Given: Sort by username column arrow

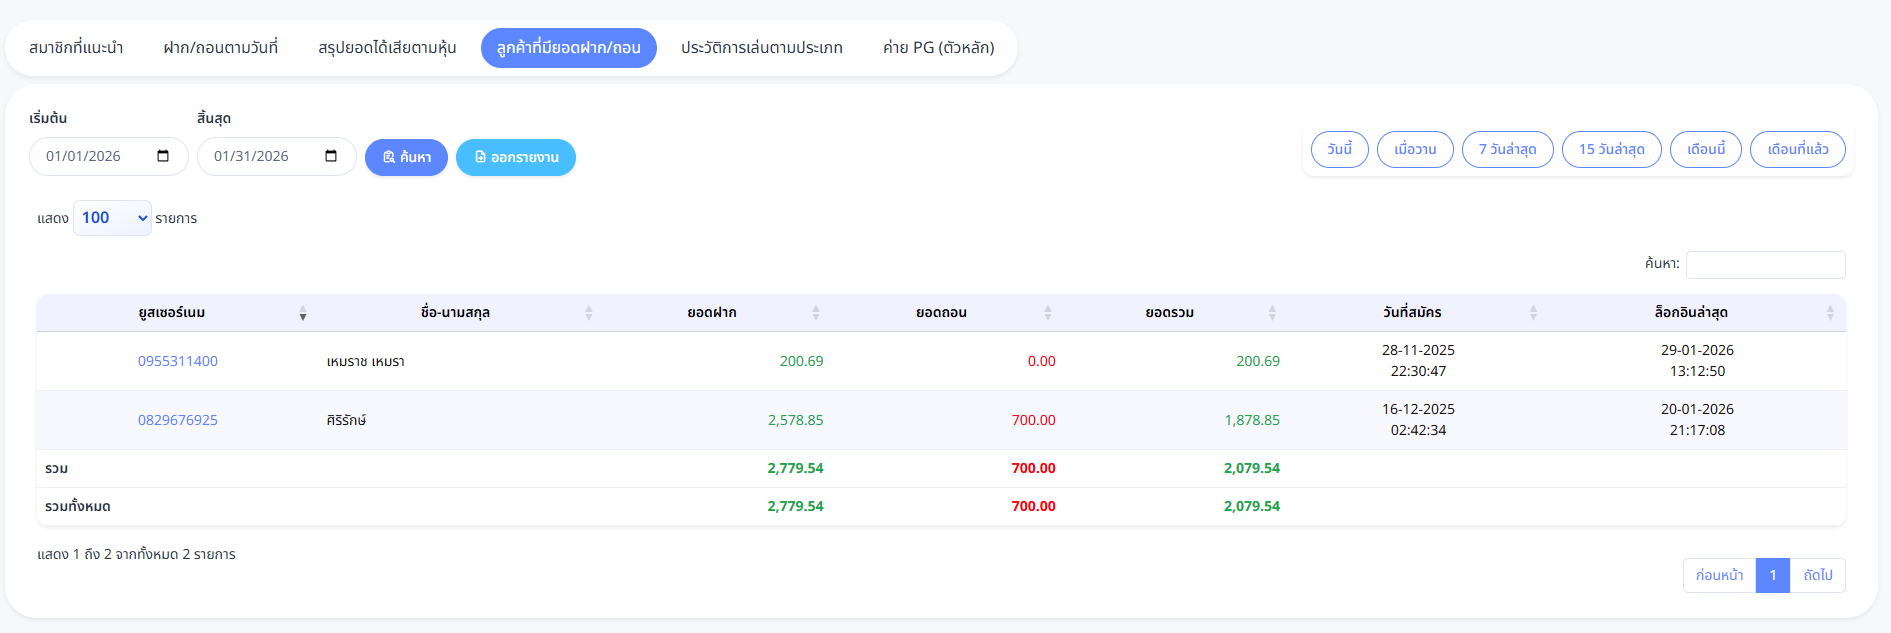Looking at the screenshot, I should coord(302,313).
